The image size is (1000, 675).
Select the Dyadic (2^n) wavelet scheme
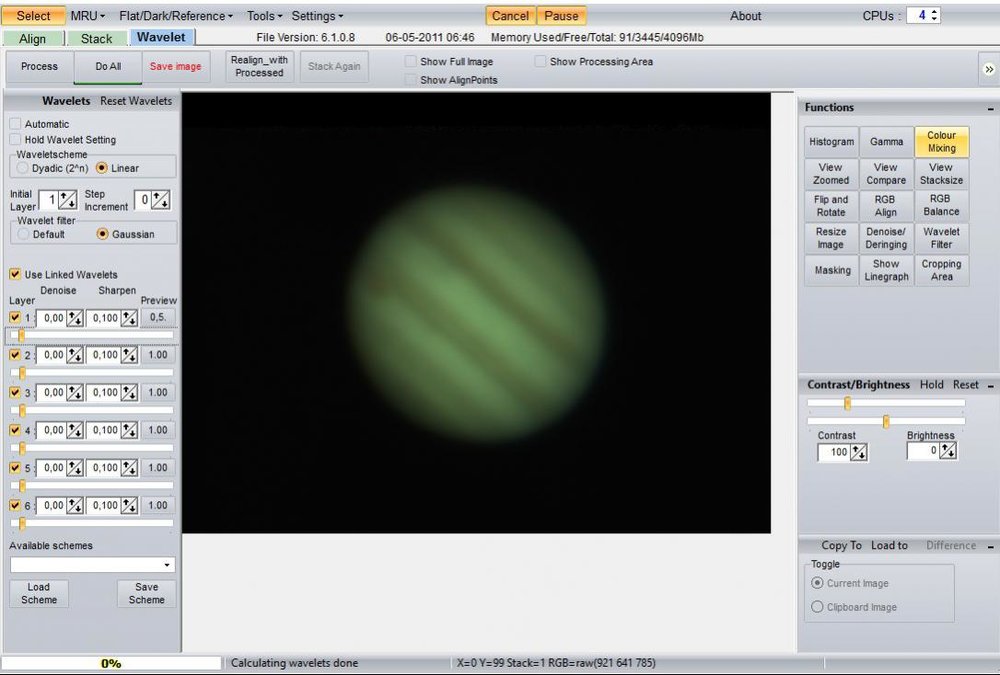(x=23, y=168)
